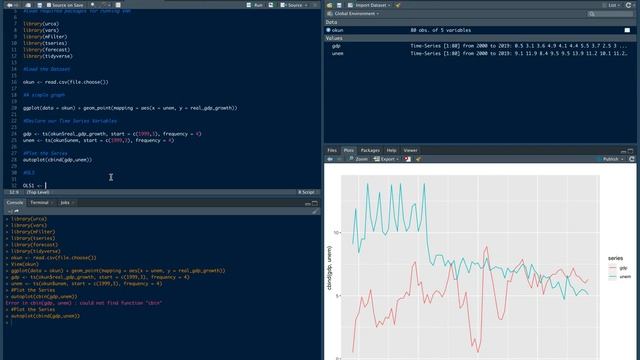Select the Plots tab
Screen dimensions: 640x360
tap(349, 150)
